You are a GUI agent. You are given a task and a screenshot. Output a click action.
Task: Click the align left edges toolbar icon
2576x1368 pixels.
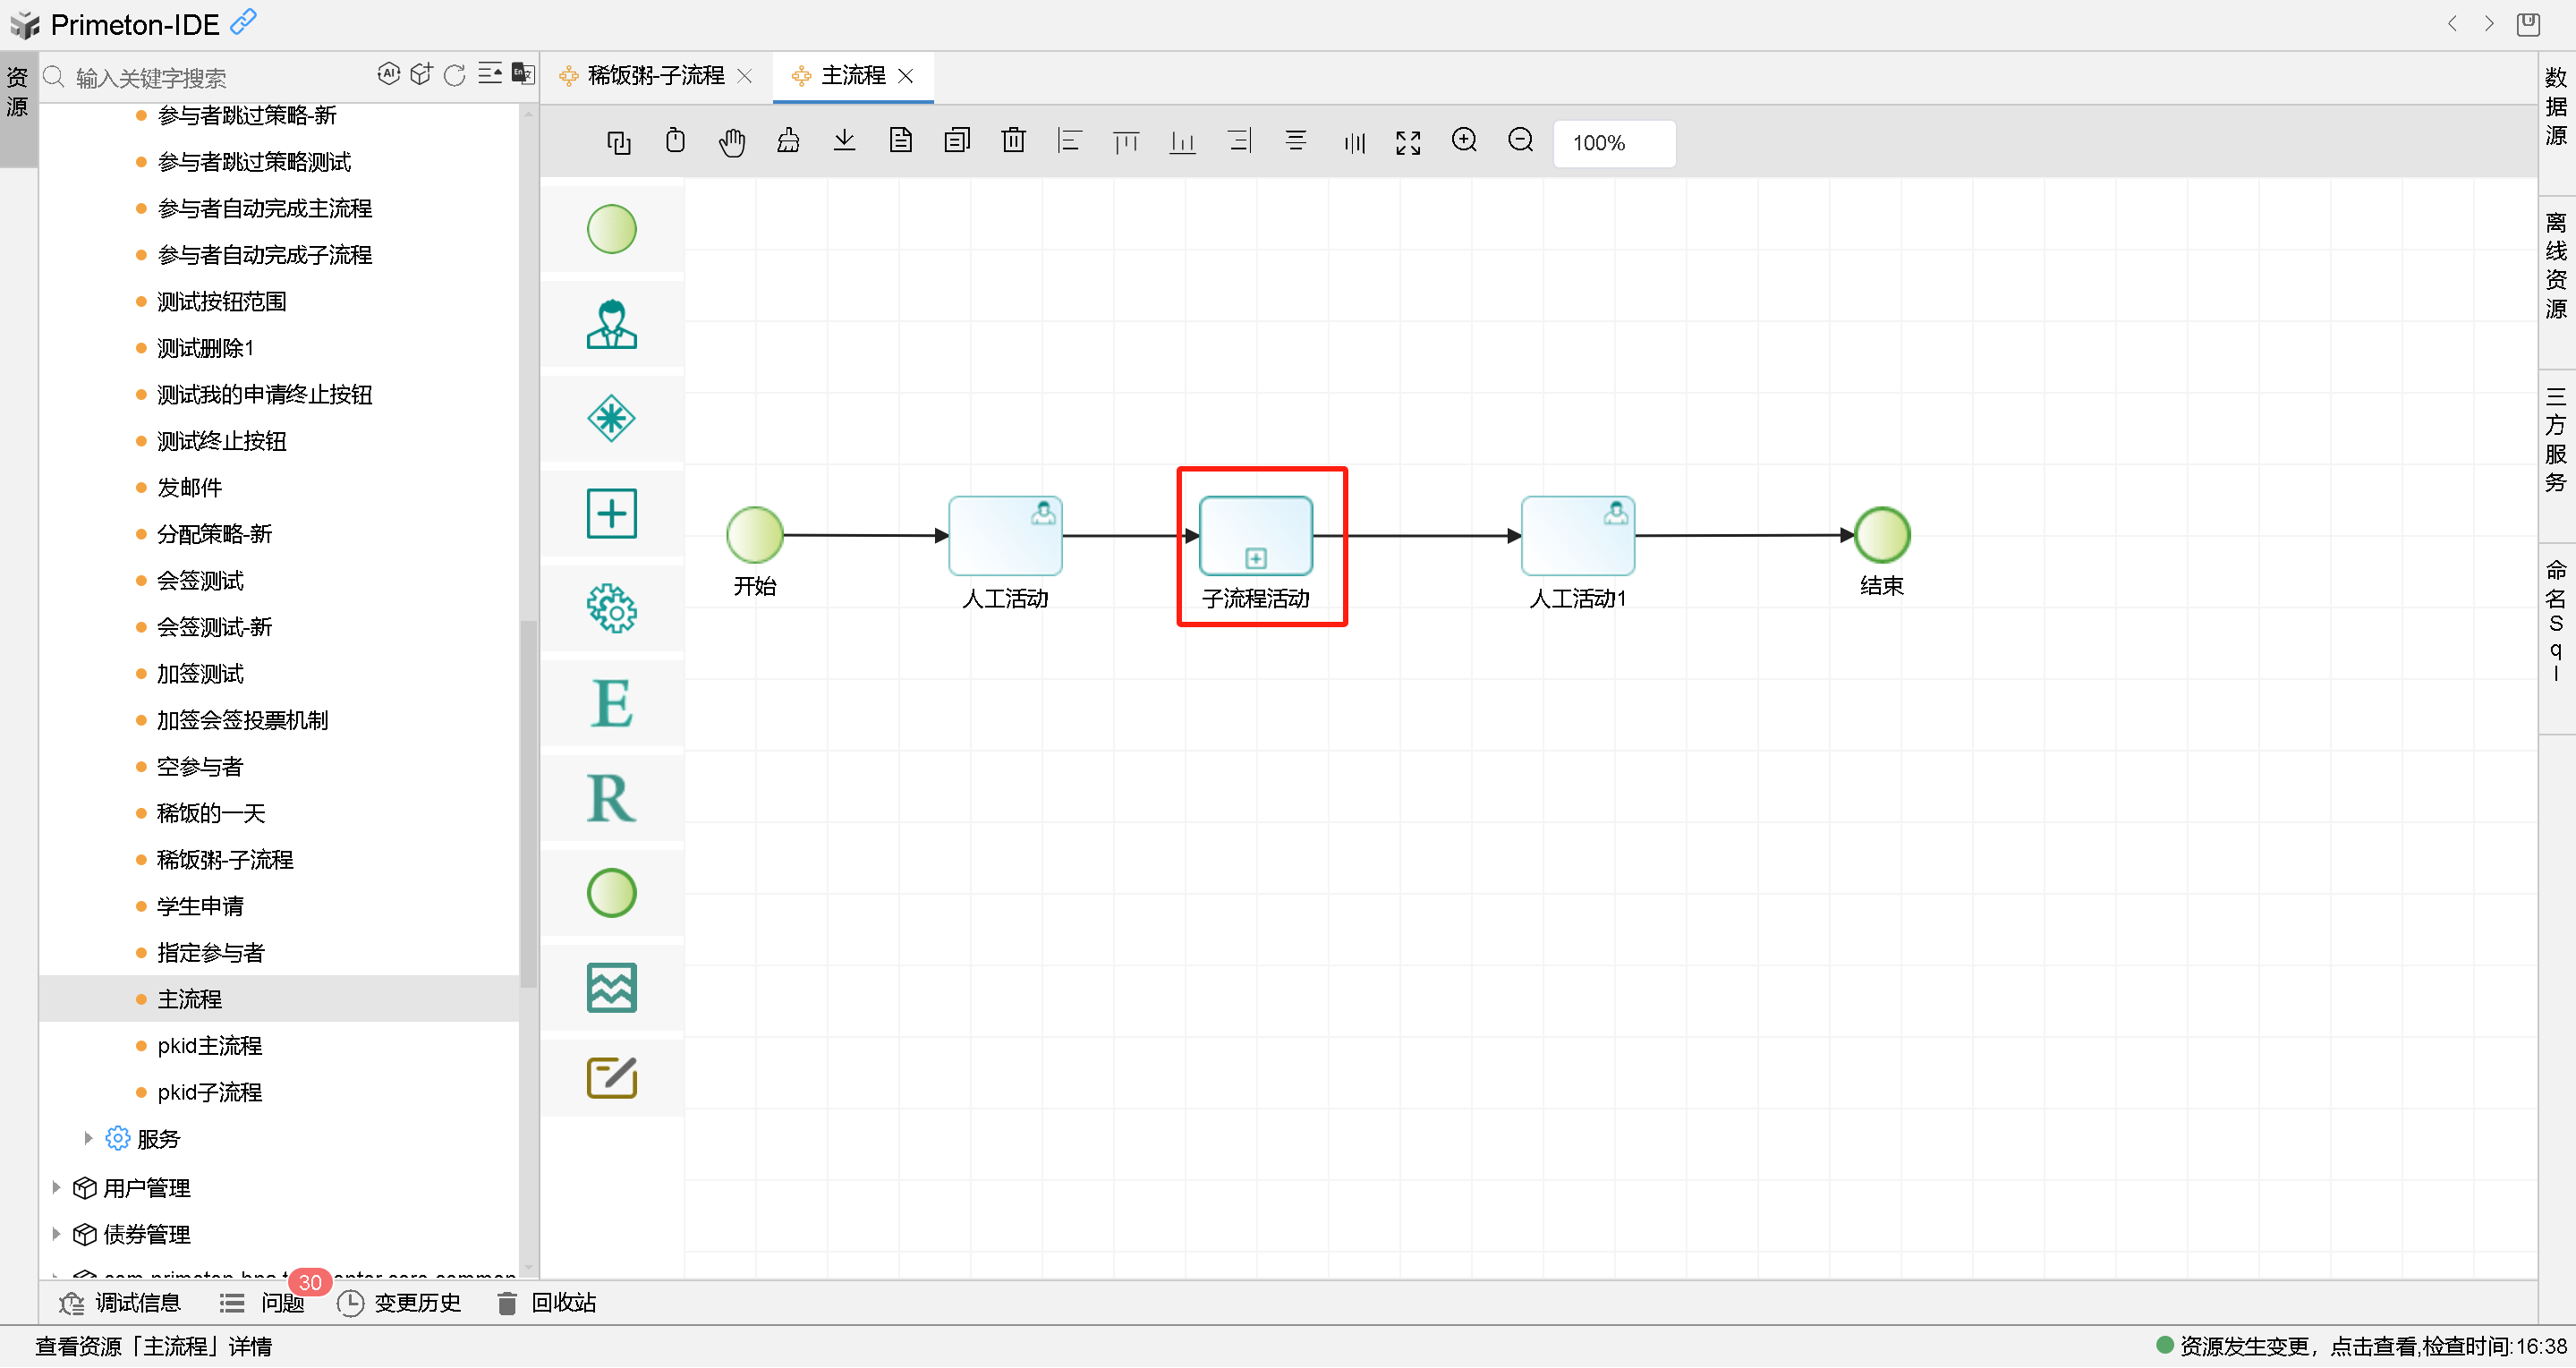tap(1069, 141)
